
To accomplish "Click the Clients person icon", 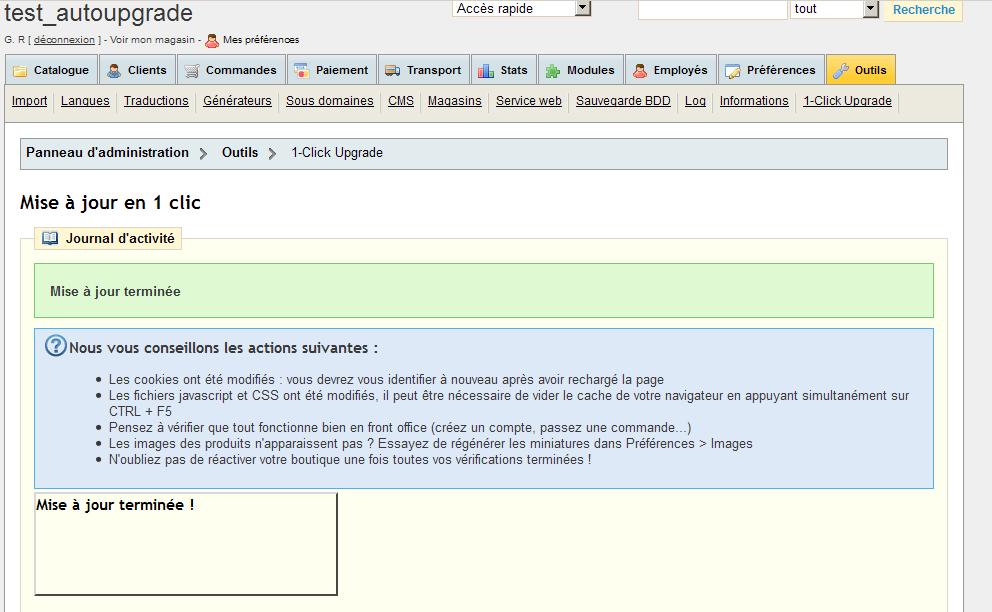I will [x=114, y=71].
